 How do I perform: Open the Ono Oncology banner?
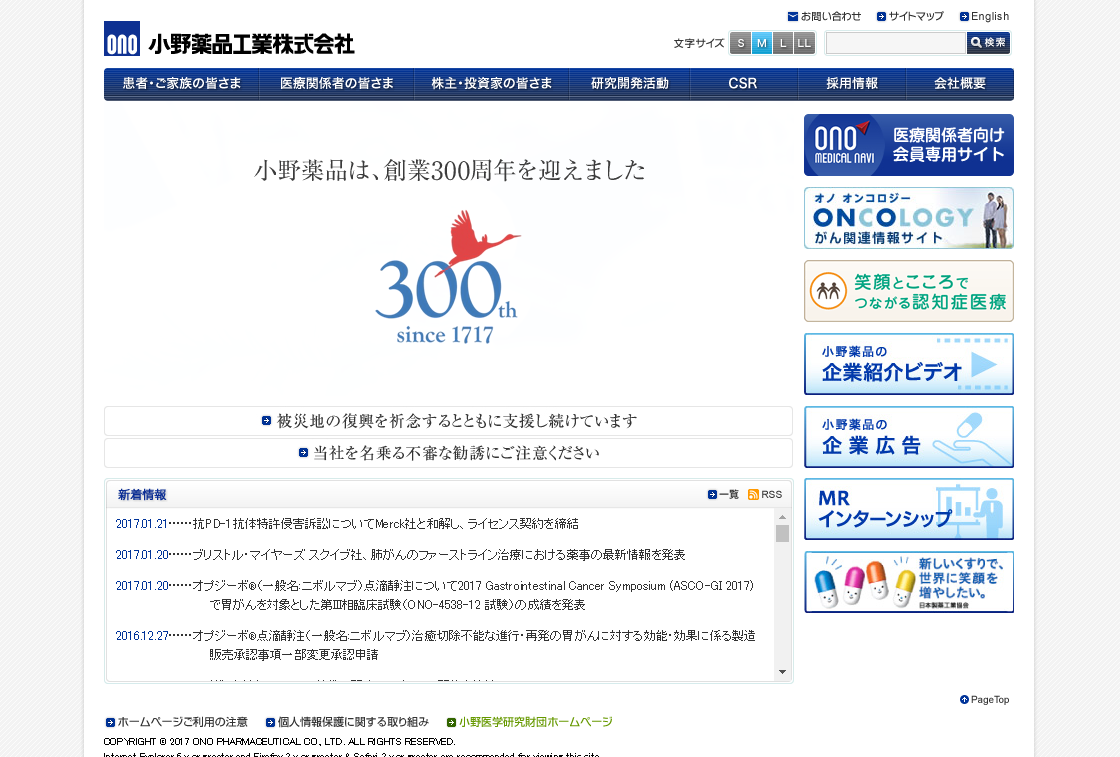909,218
